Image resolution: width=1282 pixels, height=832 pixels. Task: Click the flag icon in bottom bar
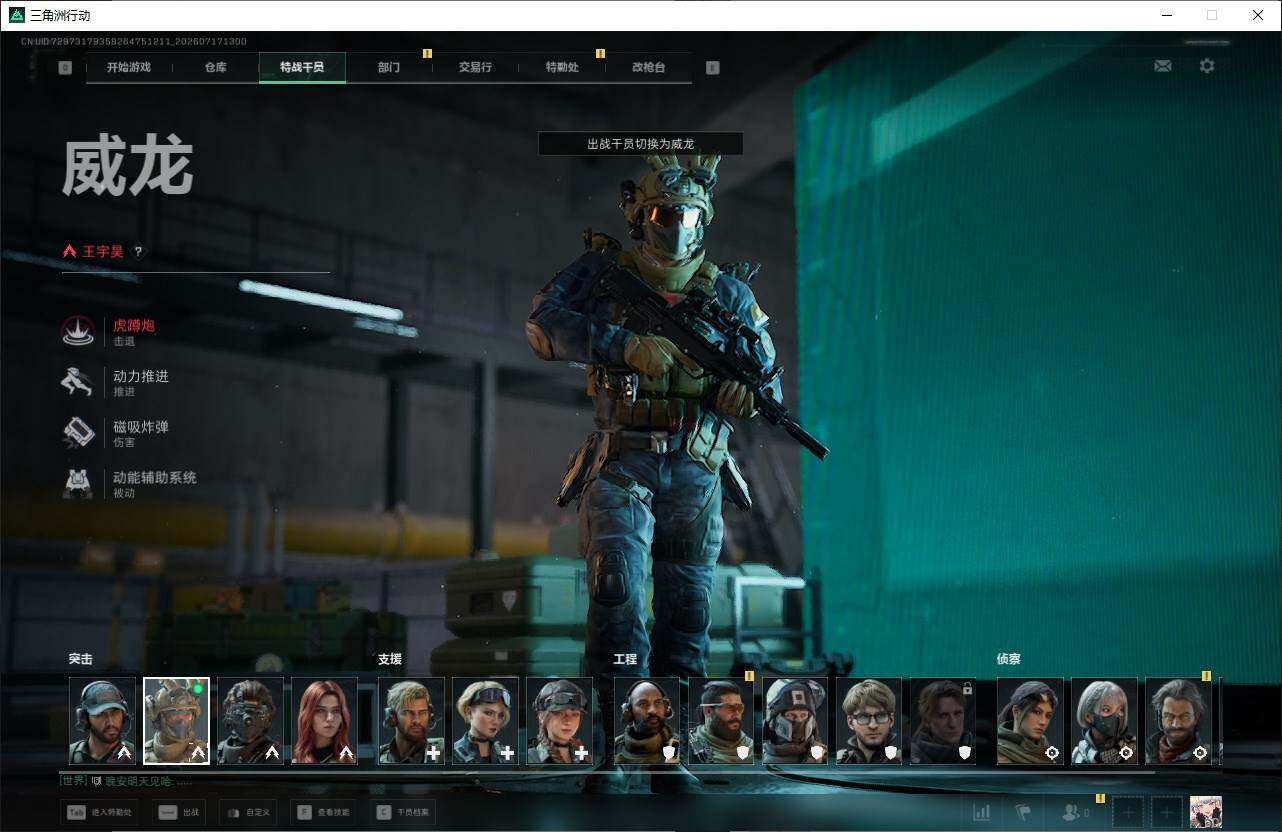(x=1023, y=813)
